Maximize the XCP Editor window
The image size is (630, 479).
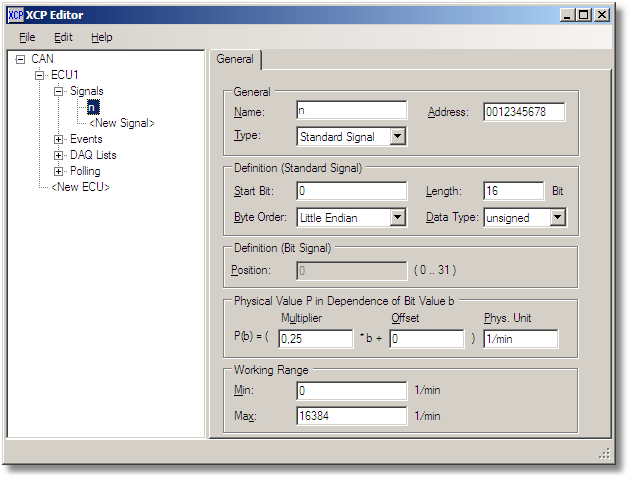click(584, 15)
